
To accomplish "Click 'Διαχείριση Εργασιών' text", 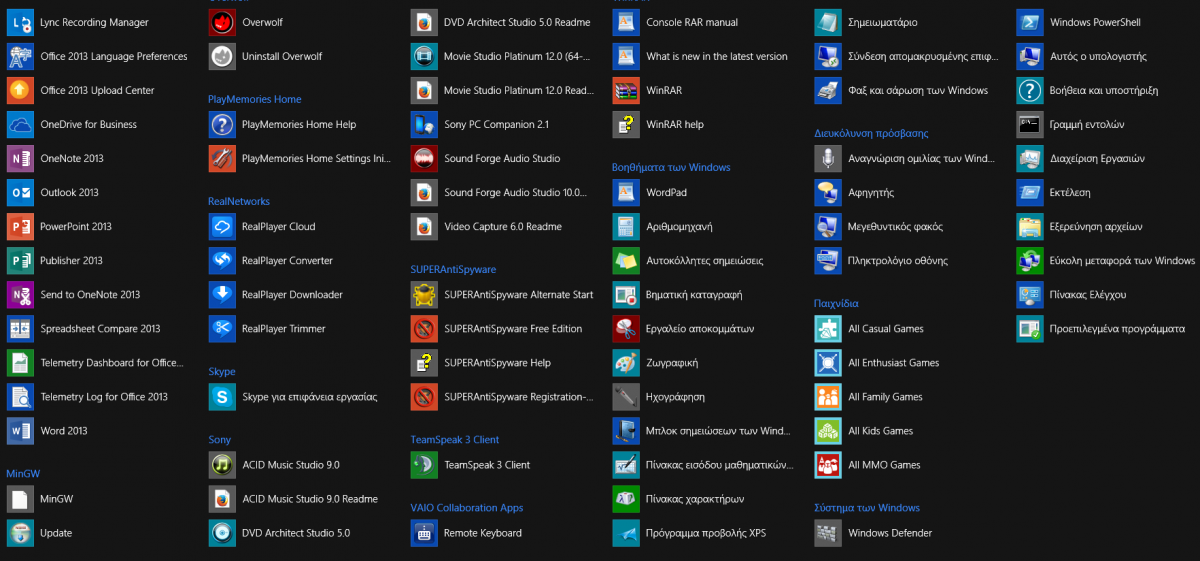I will pos(1097,158).
